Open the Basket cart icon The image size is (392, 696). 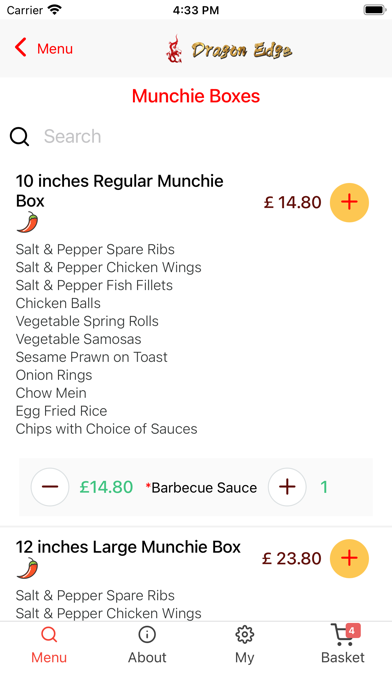click(x=343, y=635)
